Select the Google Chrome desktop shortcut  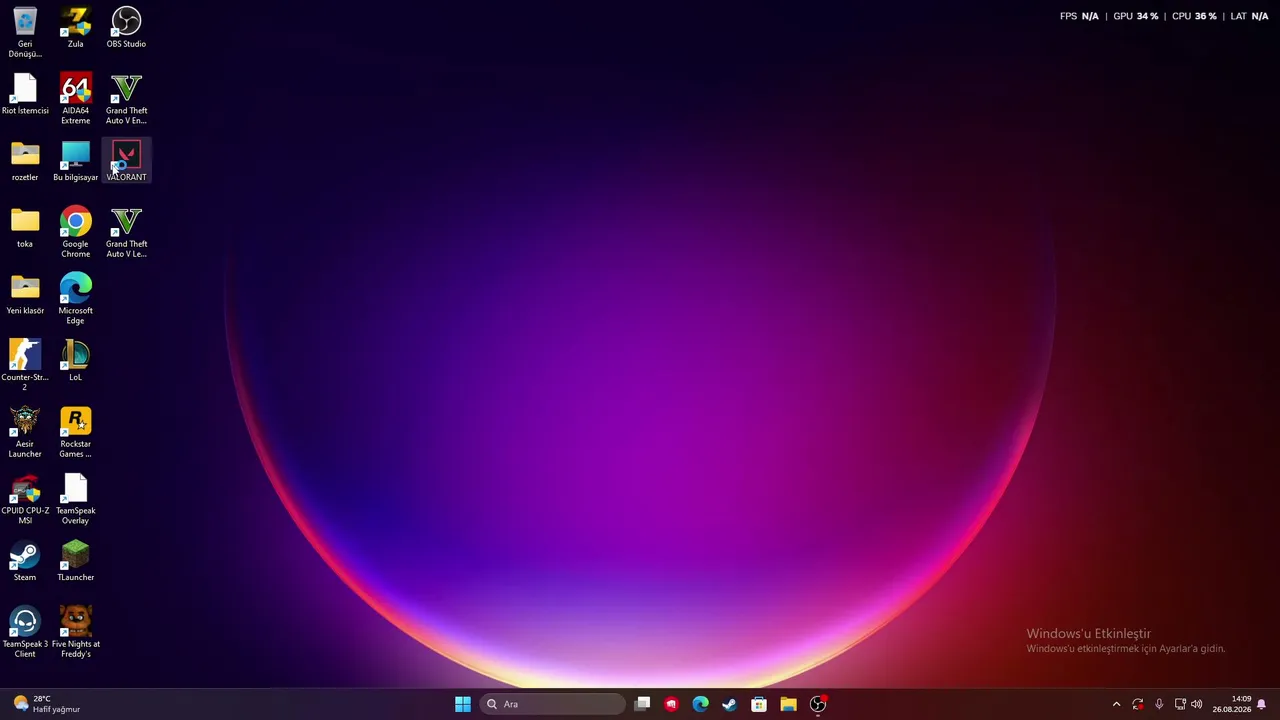pos(75,232)
